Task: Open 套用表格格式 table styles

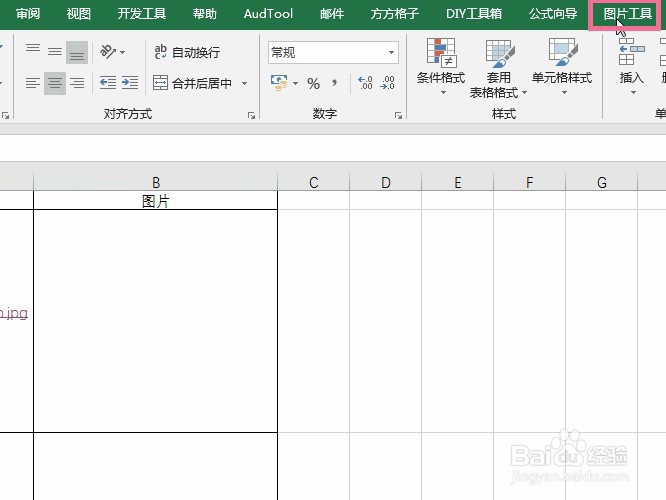Action: [498, 68]
